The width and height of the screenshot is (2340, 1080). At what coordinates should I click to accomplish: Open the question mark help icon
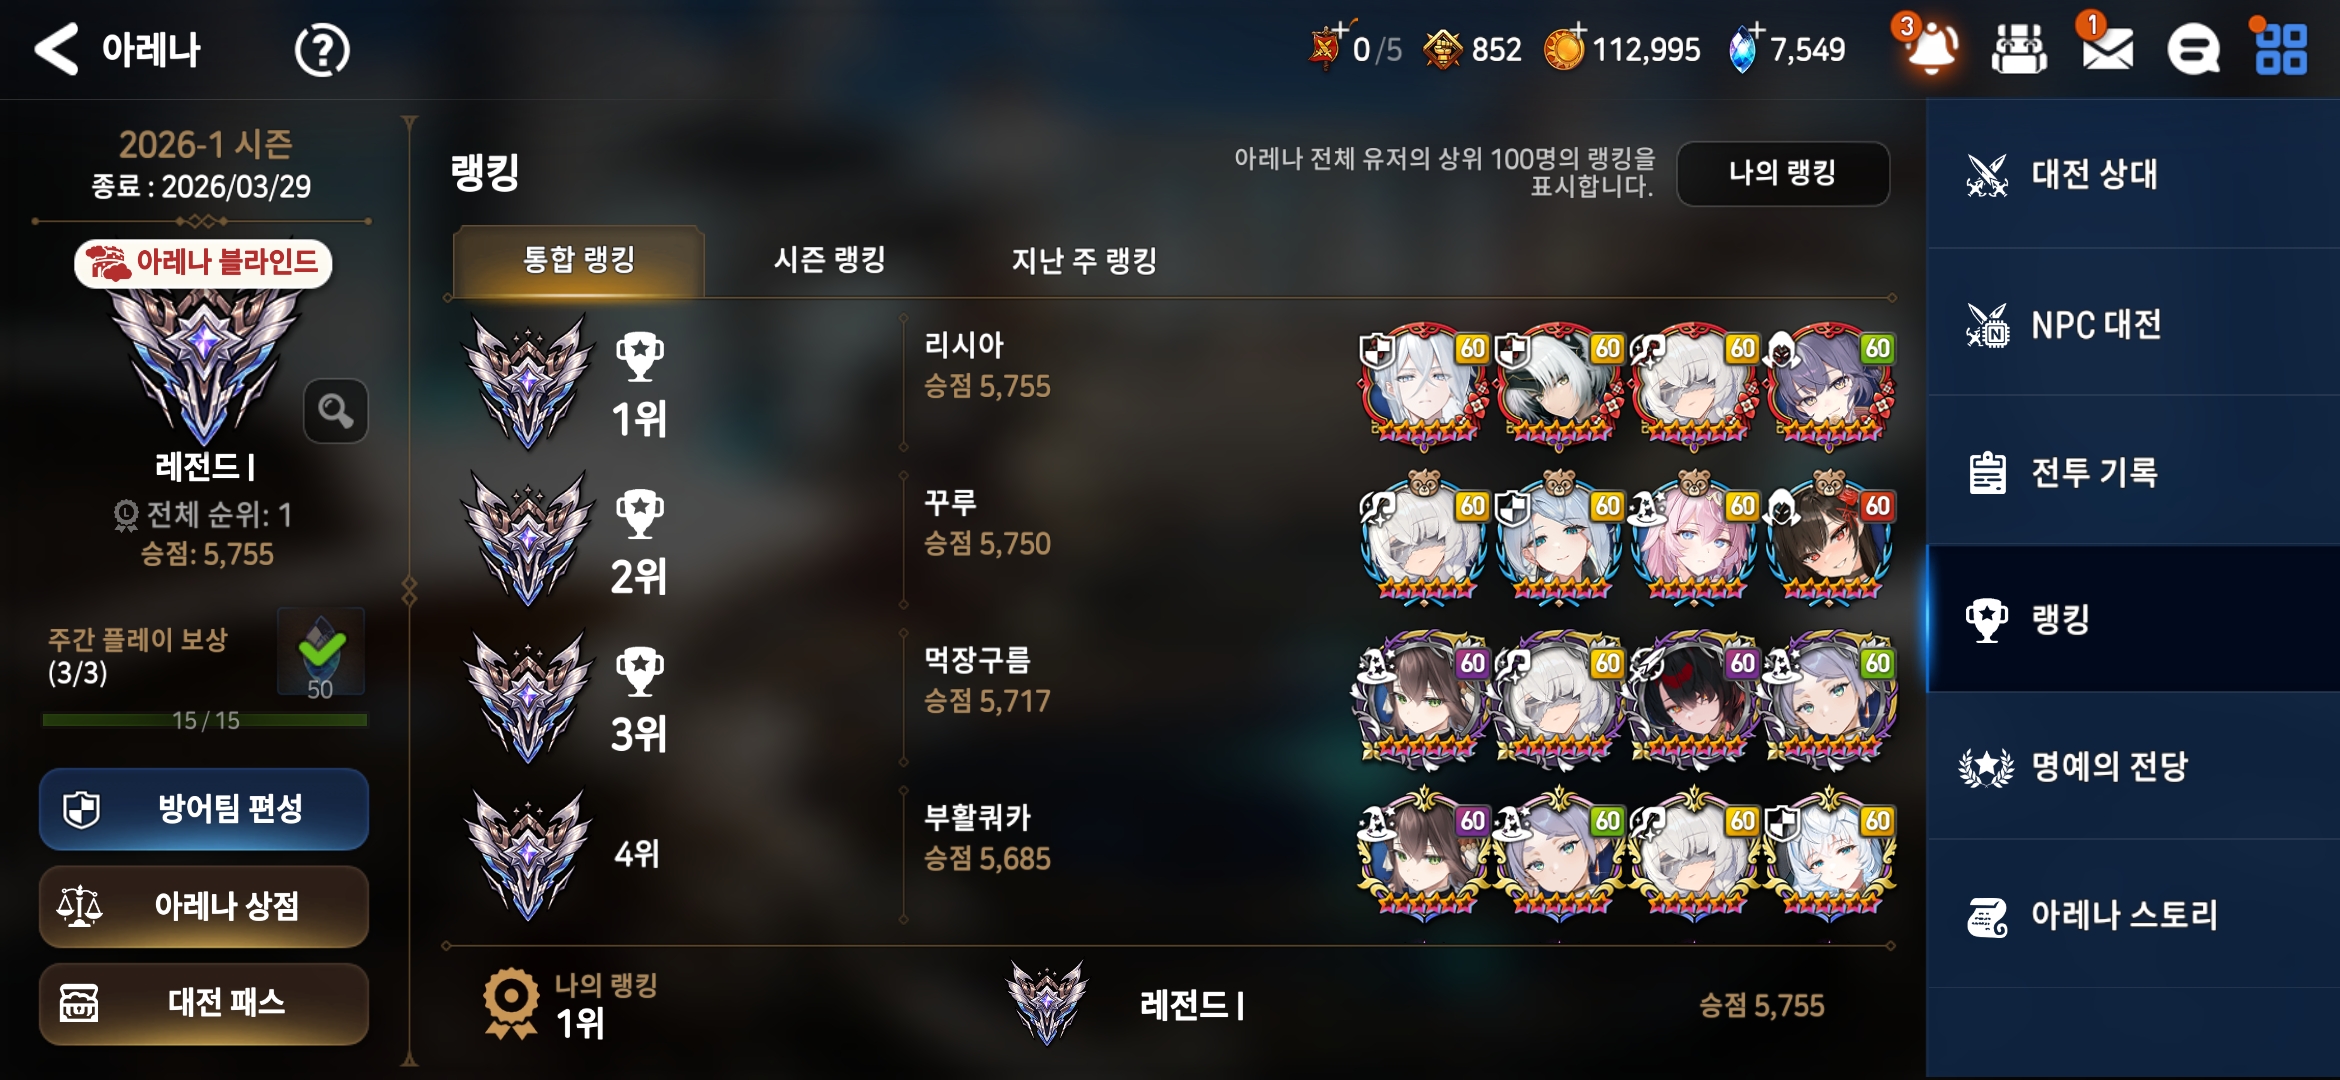coord(322,50)
